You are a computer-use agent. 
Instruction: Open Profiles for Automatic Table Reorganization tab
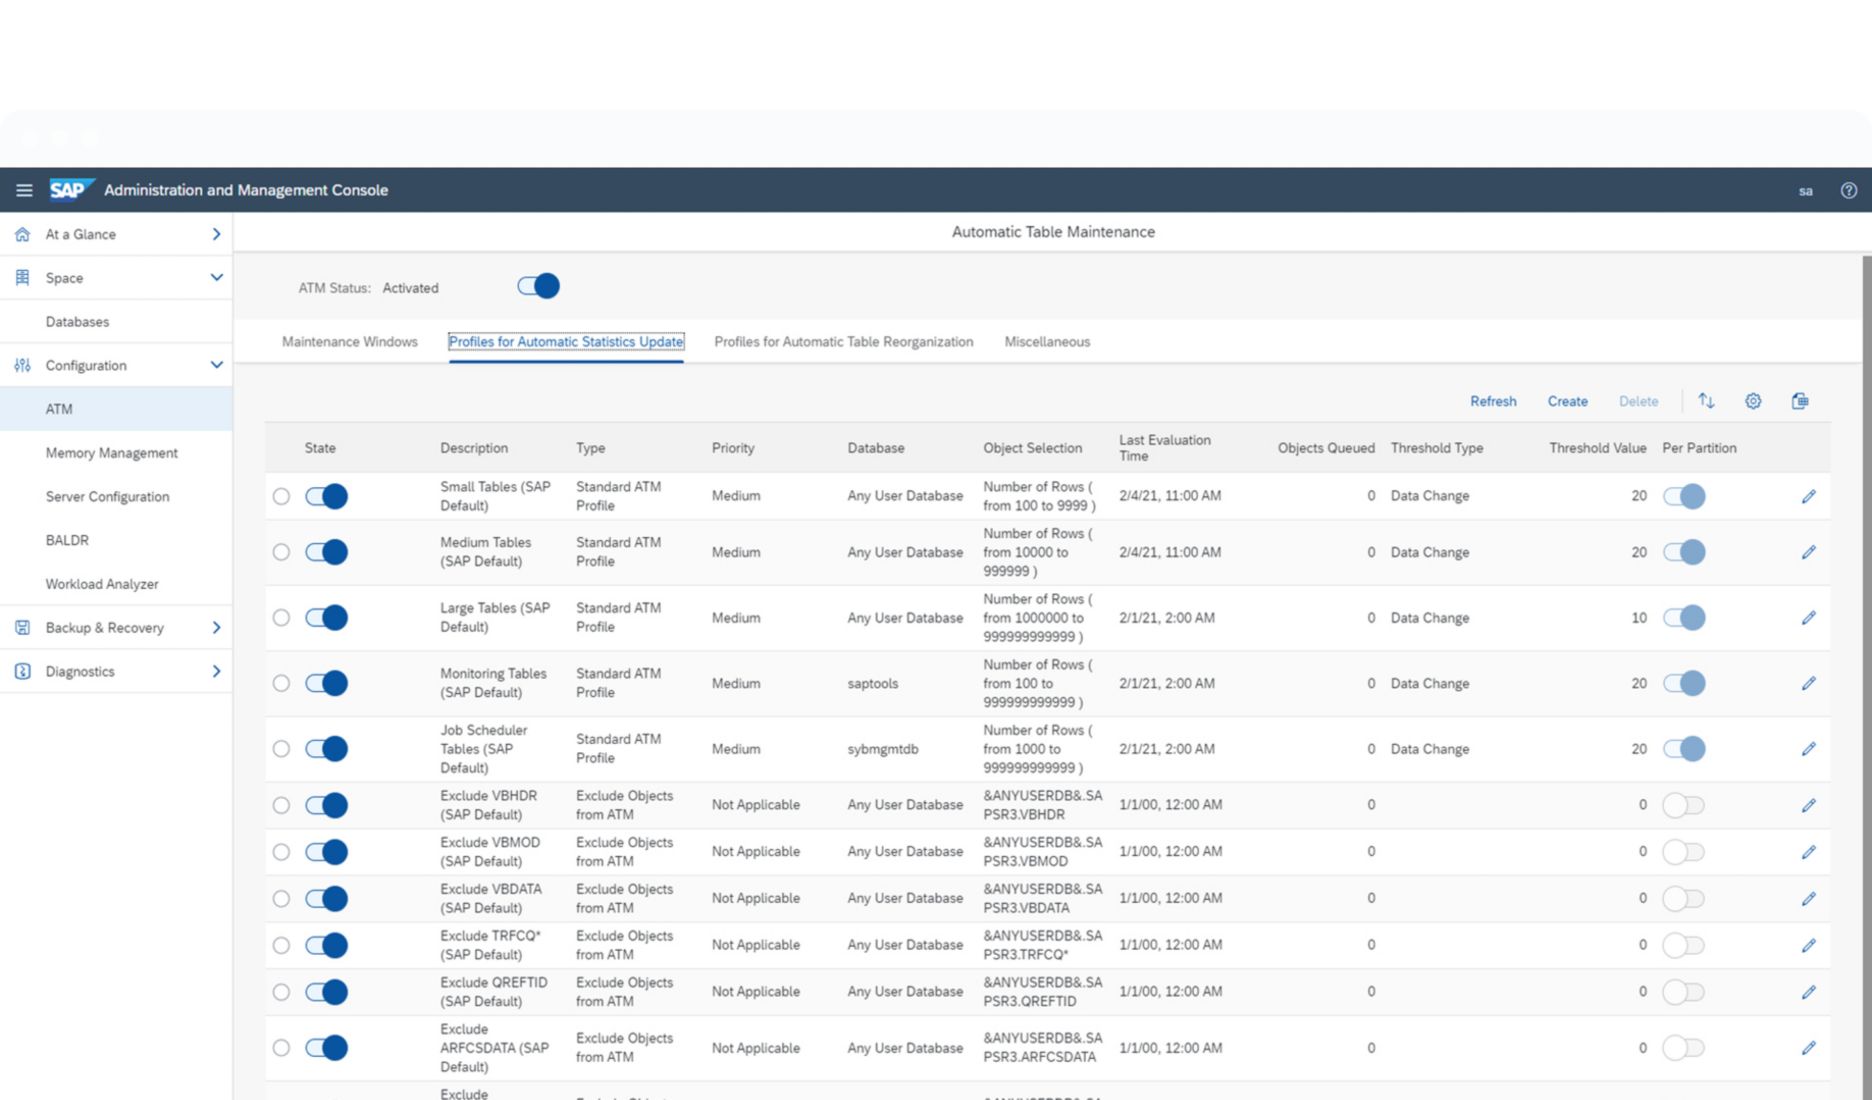pyautogui.click(x=843, y=342)
